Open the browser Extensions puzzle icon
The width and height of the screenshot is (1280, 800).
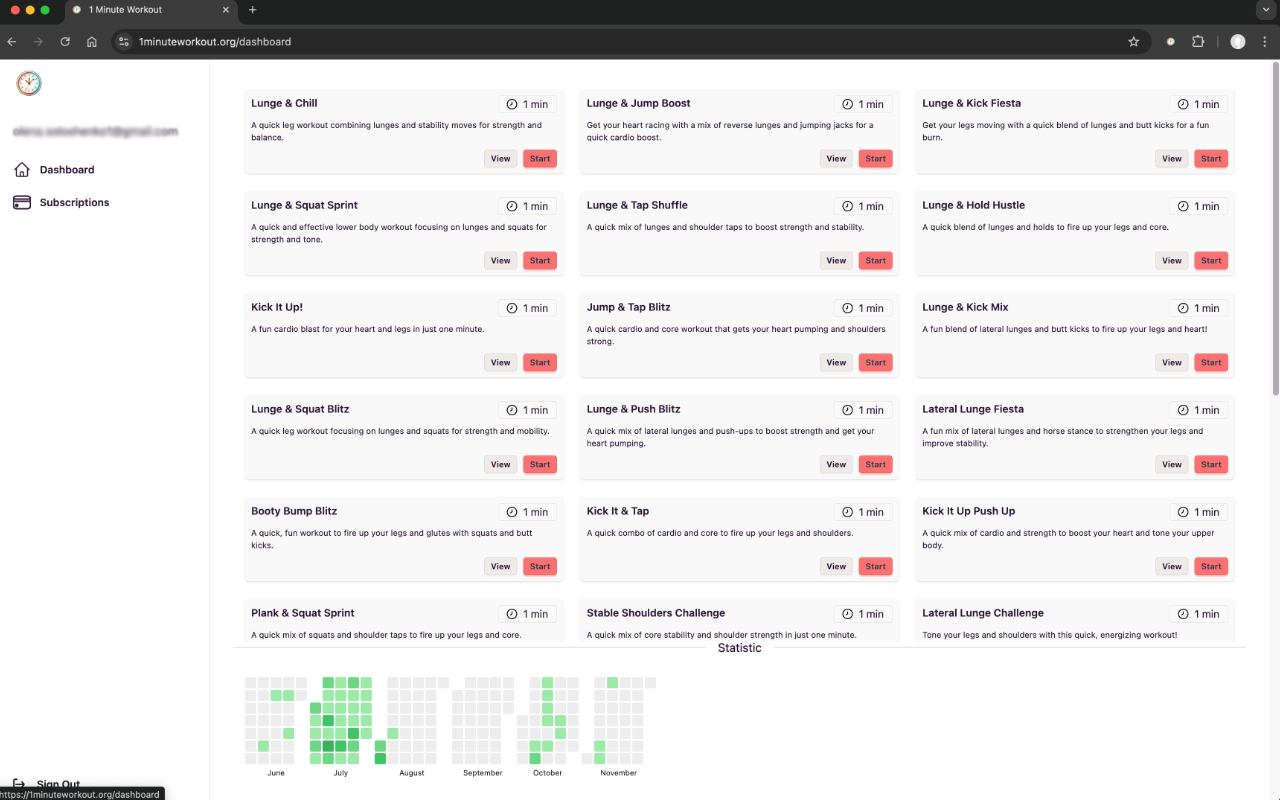click(x=1198, y=42)
